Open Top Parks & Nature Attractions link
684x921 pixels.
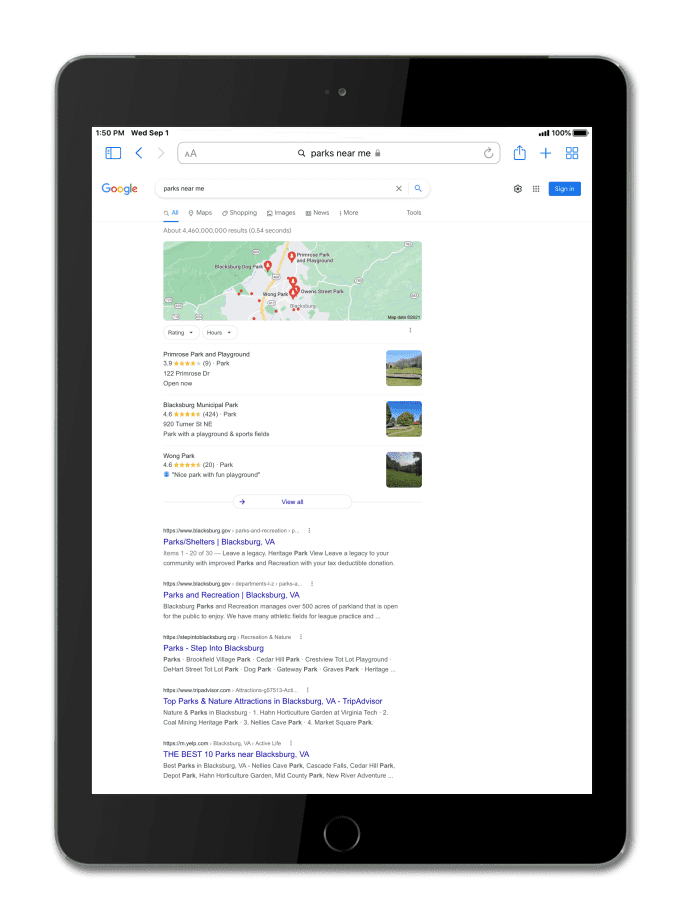[x=272, y=701]
